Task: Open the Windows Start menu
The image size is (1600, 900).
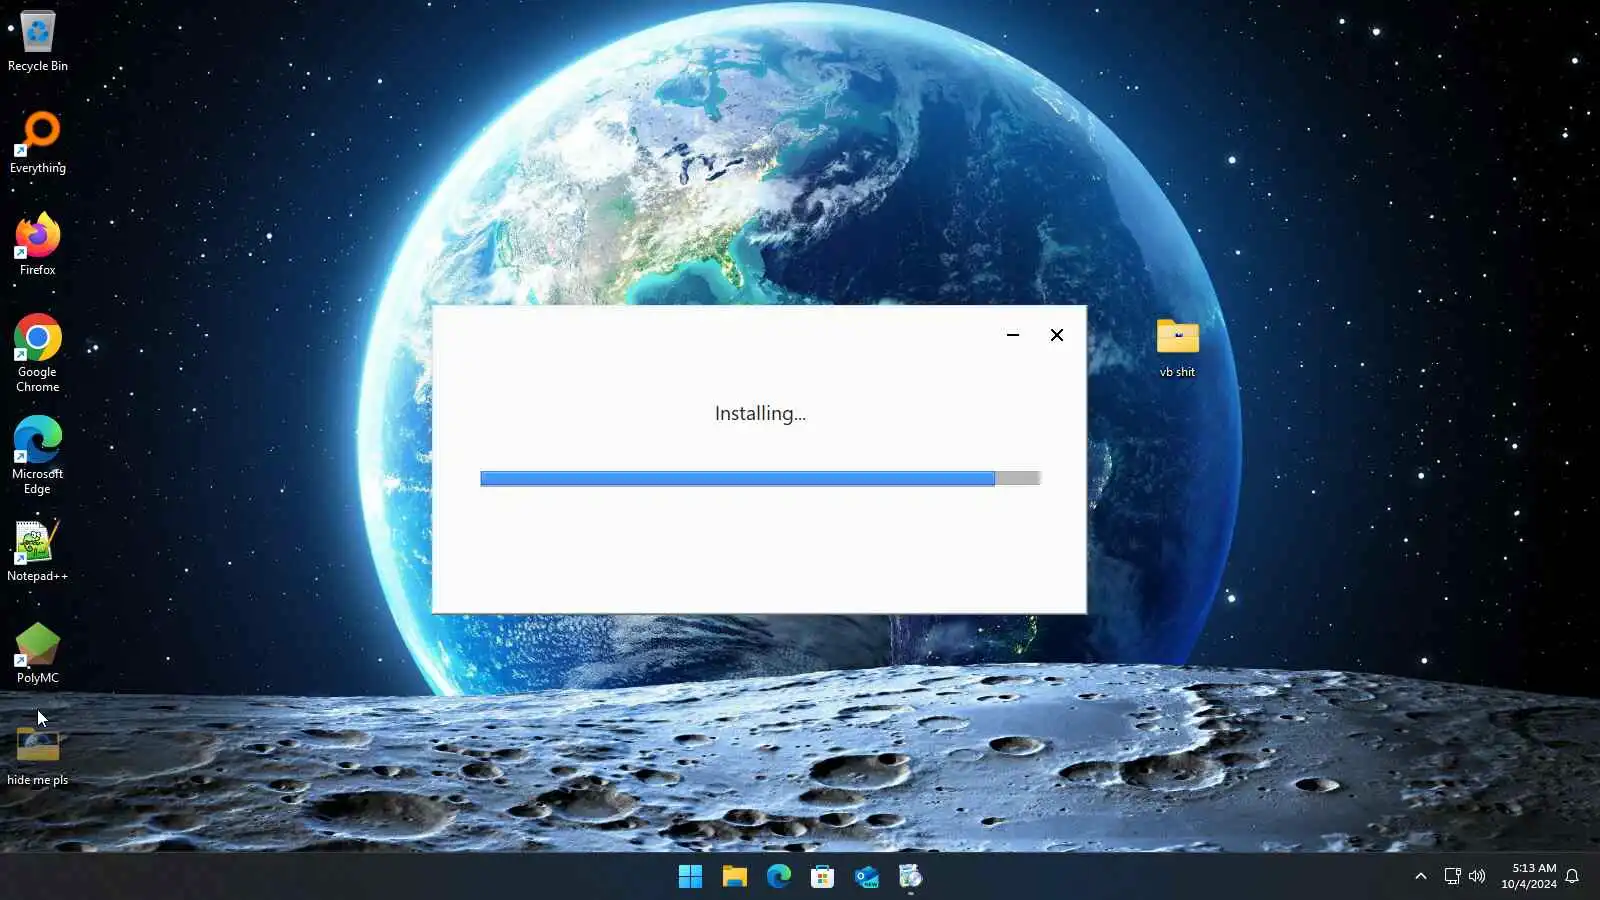Action: click(690, 877)
